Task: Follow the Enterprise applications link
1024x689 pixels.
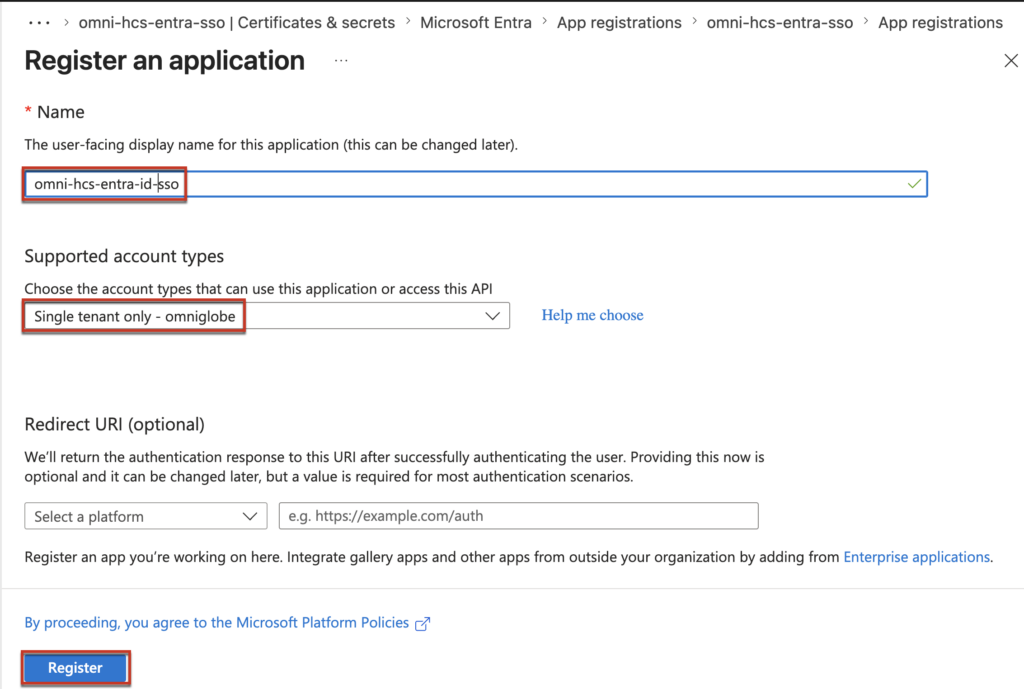Action: (x=916, y=557)
